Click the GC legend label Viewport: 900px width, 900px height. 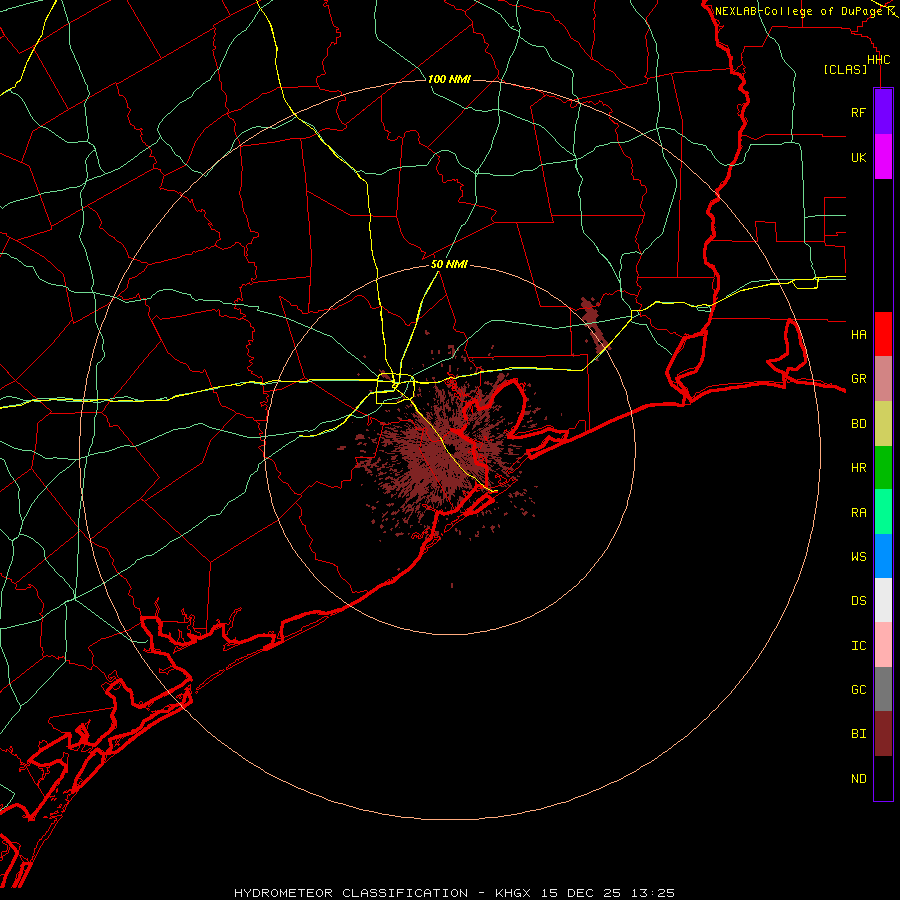858,690
